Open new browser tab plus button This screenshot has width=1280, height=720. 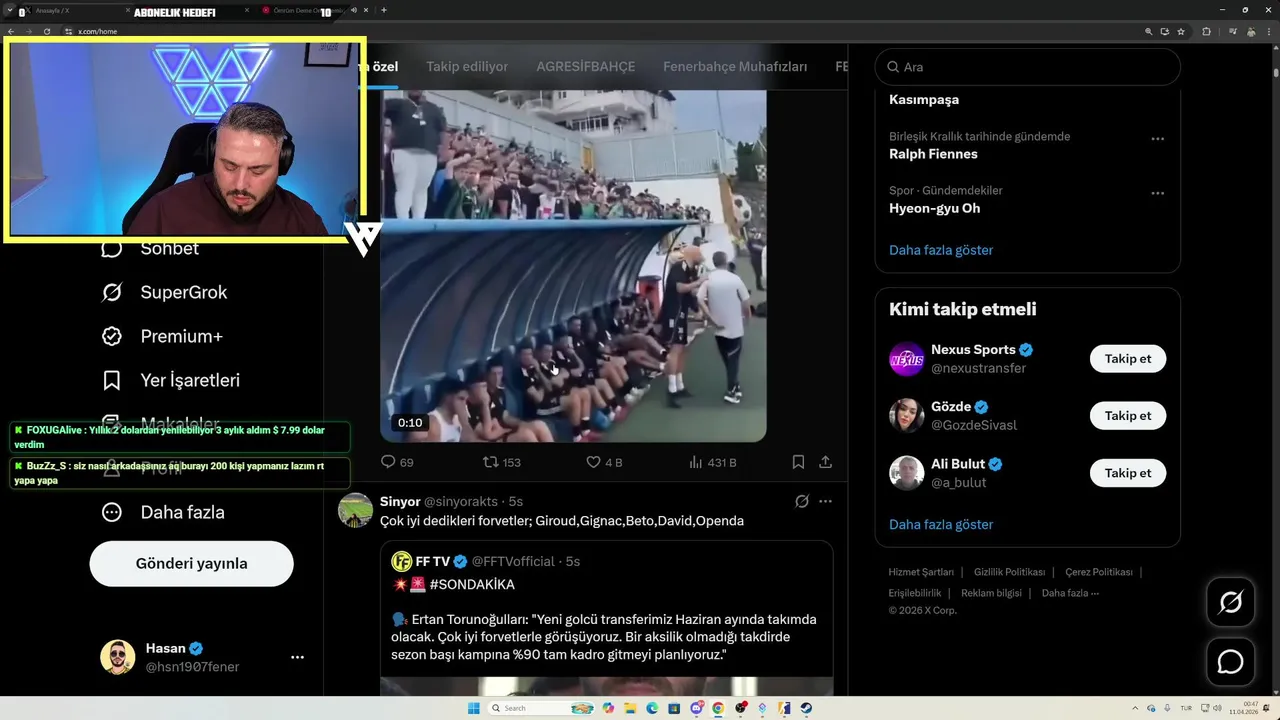pyautogui.click(x=384, y=10)
